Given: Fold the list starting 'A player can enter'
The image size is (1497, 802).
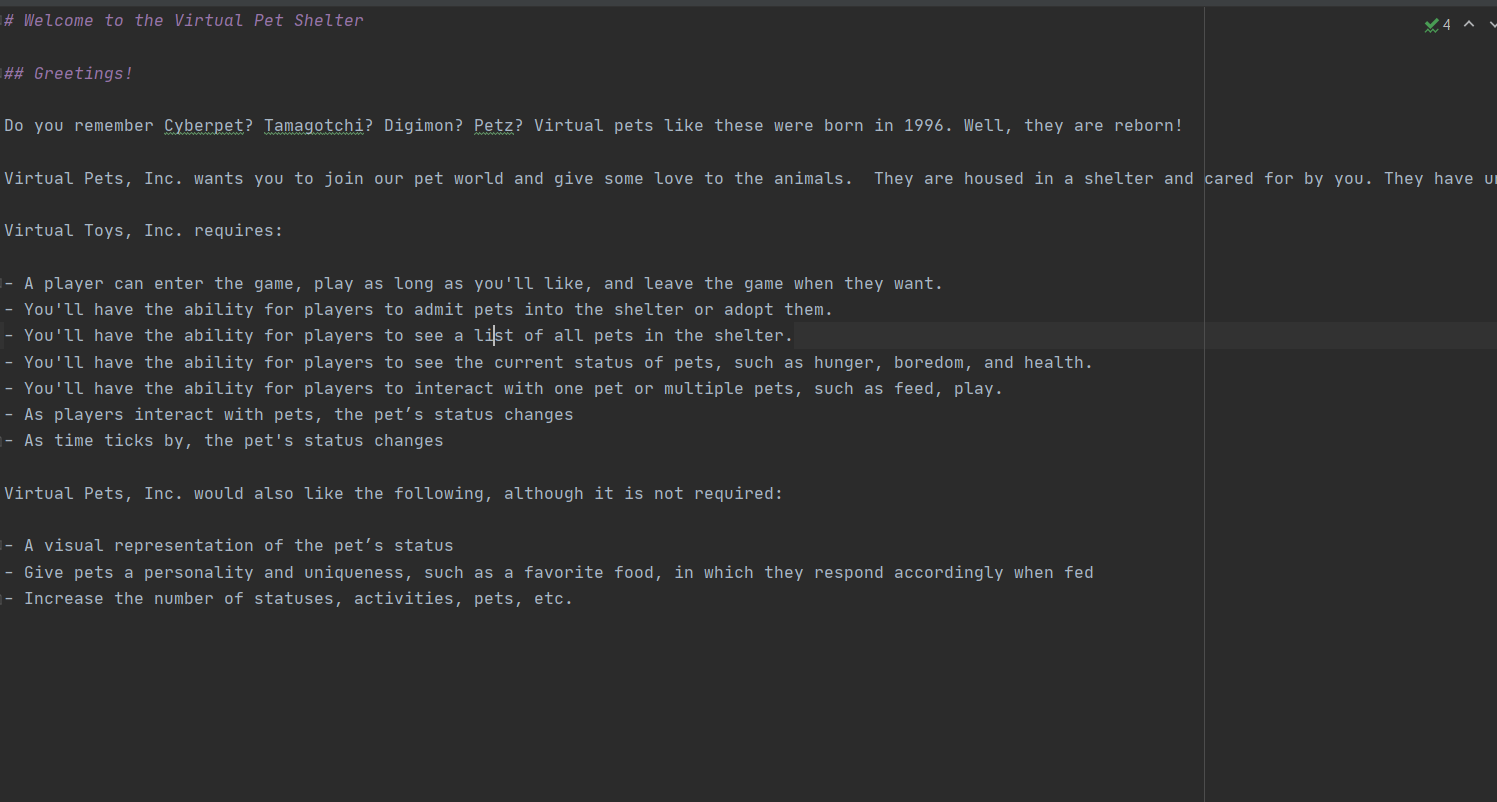Looking at the screenshot, I should point(2,284).
